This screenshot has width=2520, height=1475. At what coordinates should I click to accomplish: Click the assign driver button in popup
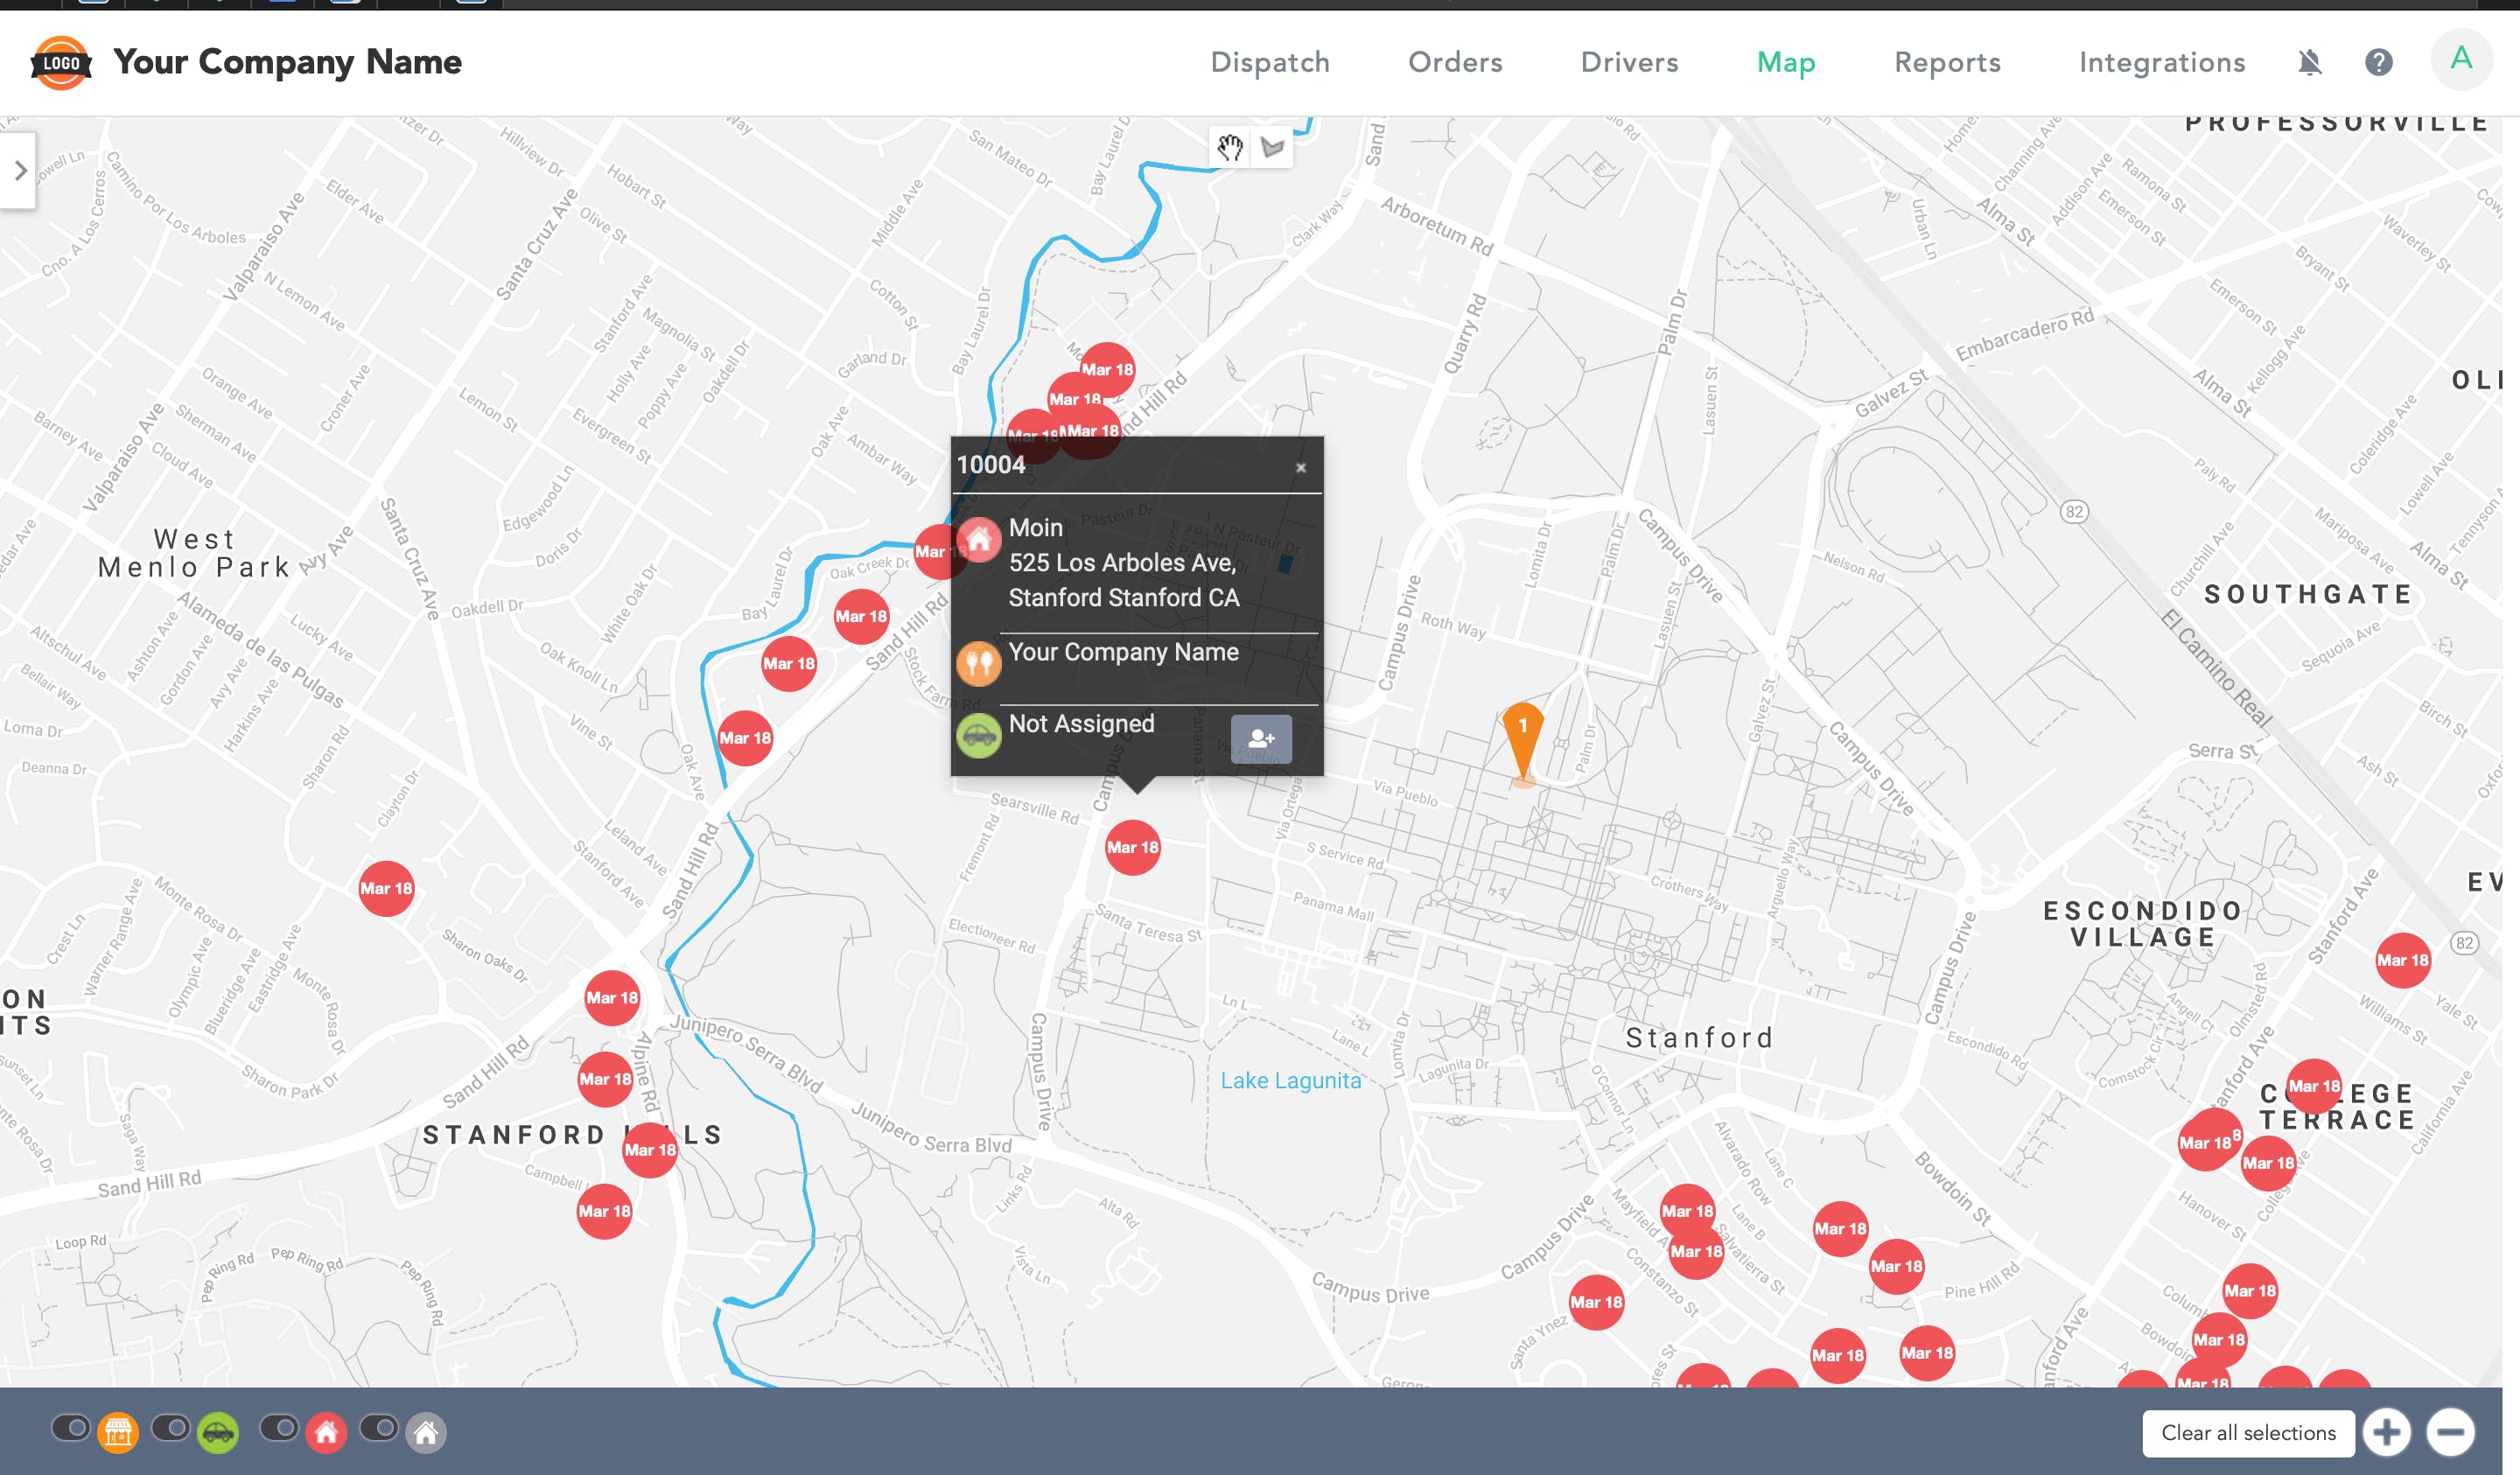coord(1260,739)
